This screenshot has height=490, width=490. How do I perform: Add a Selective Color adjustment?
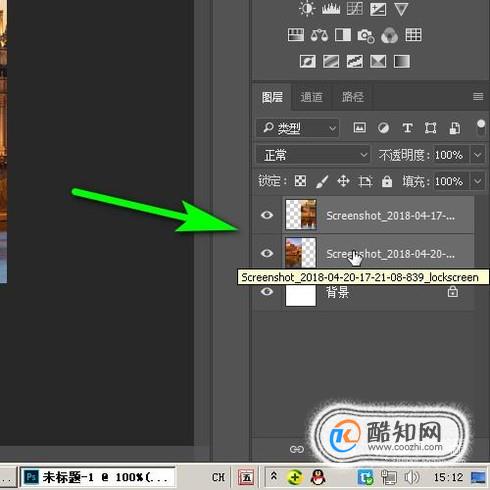378,61
